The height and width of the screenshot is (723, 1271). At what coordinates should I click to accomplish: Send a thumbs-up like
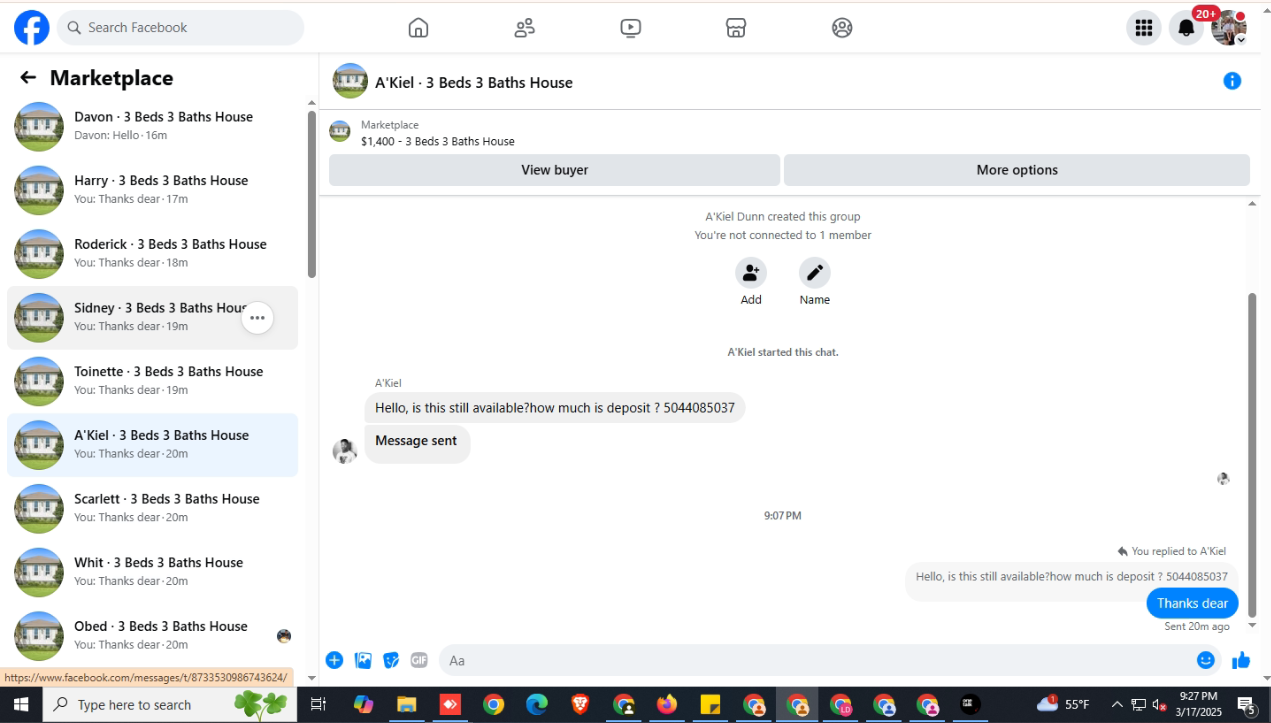1241,660
